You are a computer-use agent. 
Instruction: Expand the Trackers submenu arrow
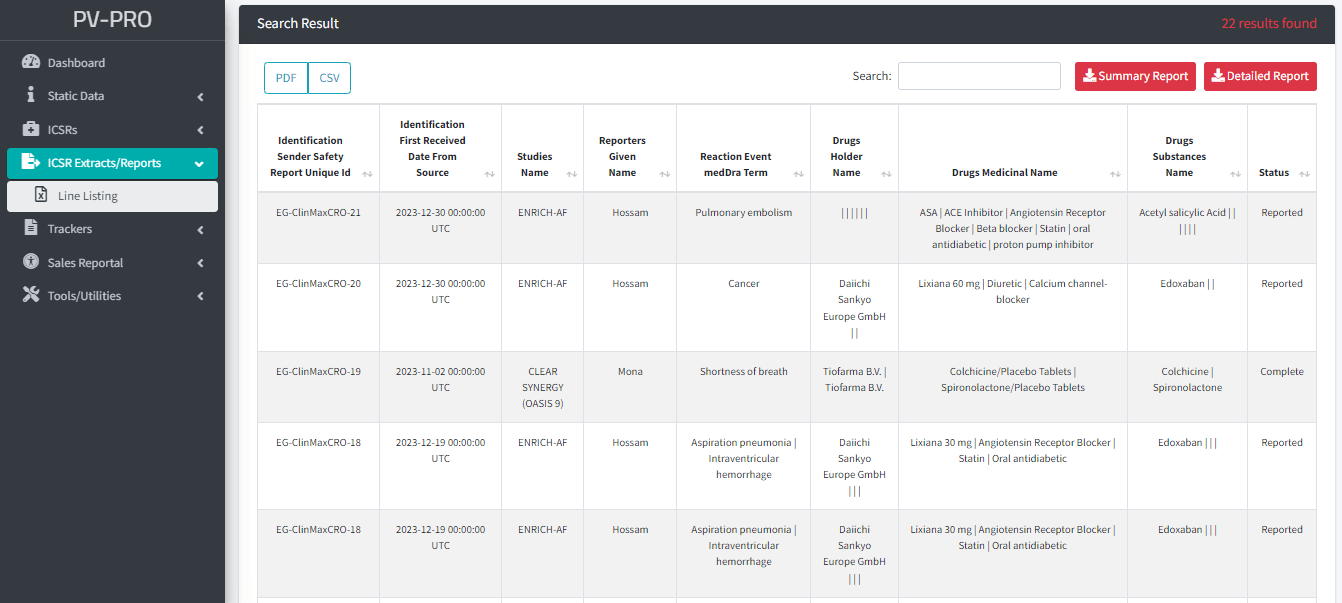tap(200, 230)
